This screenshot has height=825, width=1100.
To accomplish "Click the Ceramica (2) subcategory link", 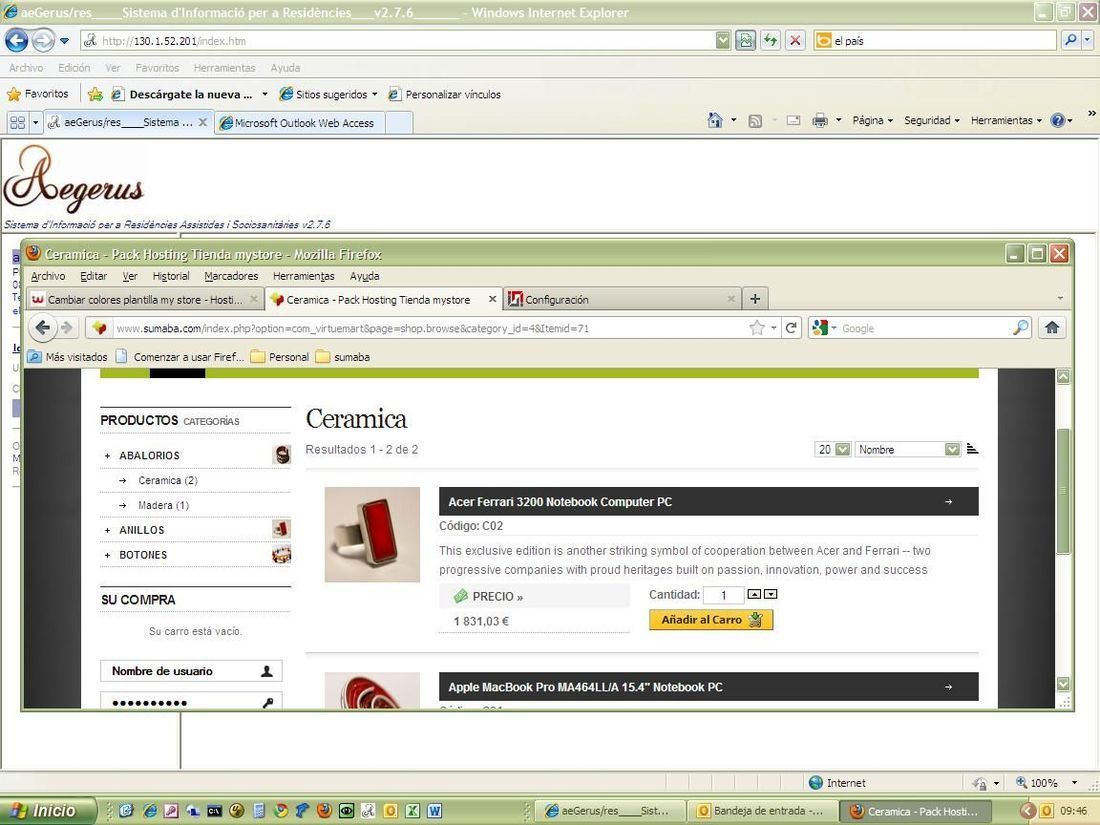I will click(x=168, y=481).
